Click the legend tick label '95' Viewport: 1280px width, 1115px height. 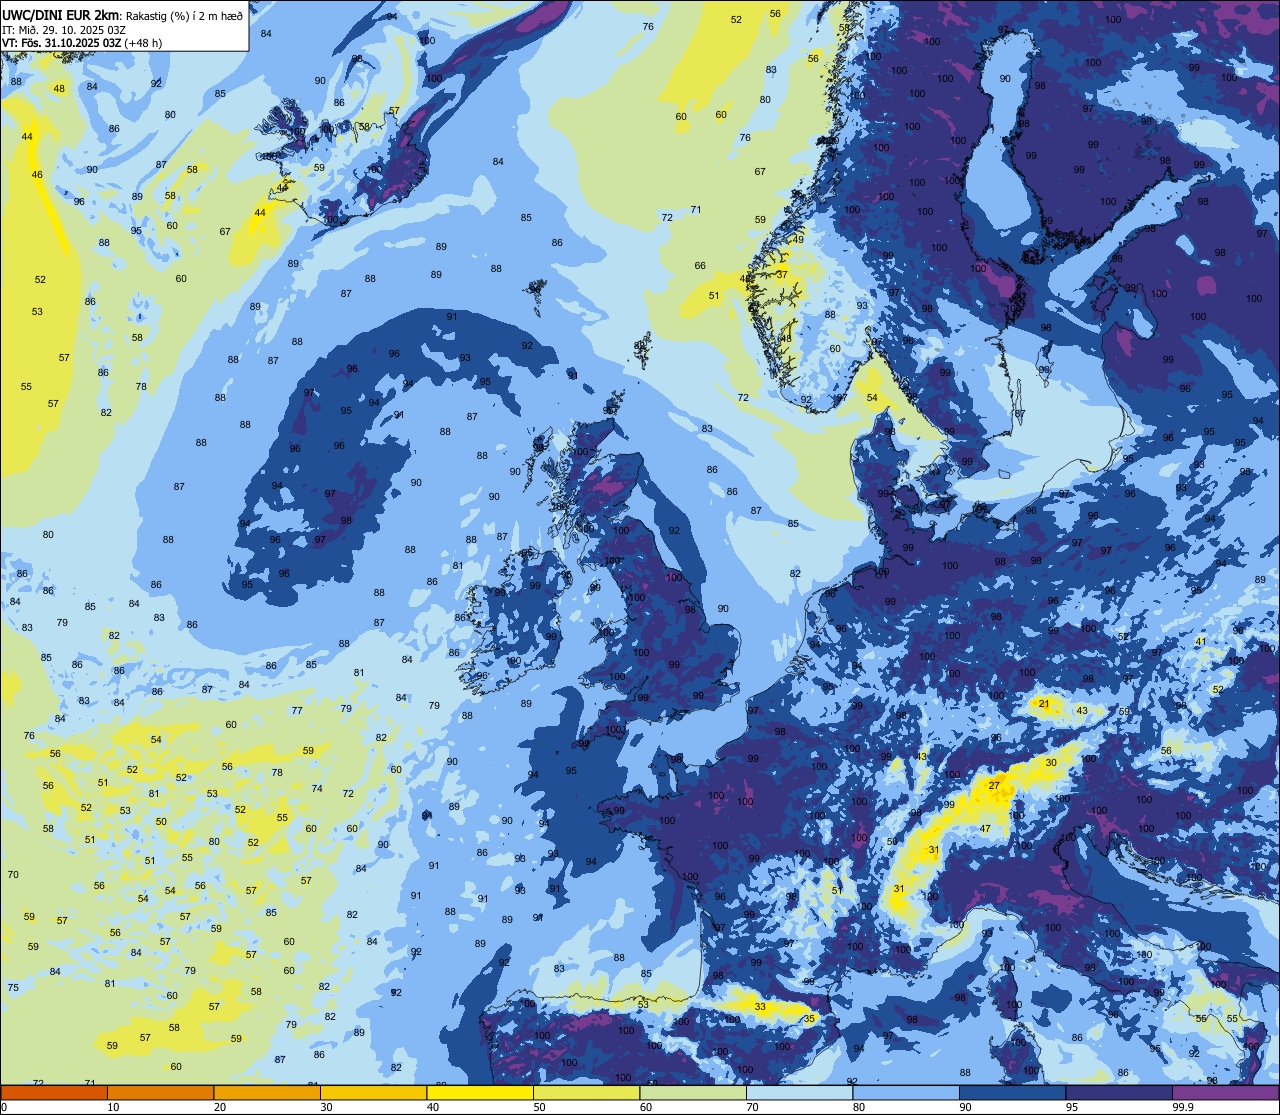[1072, 1107]
